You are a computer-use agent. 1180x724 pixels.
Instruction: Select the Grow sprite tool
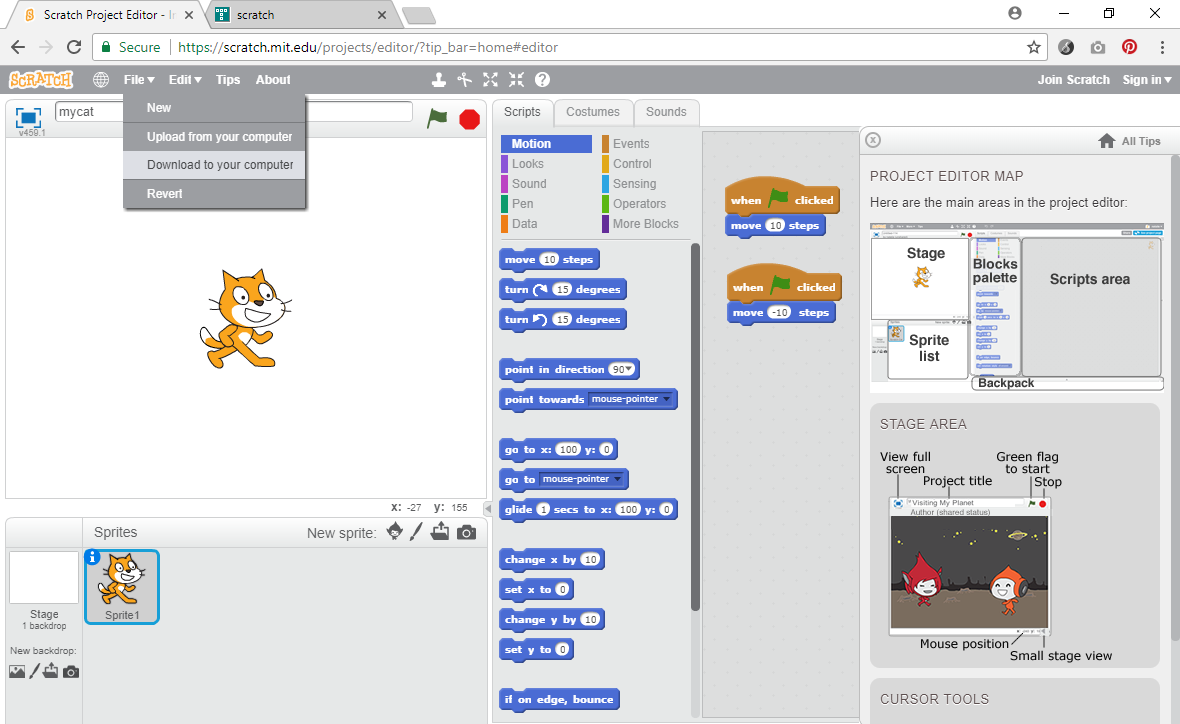490,80
